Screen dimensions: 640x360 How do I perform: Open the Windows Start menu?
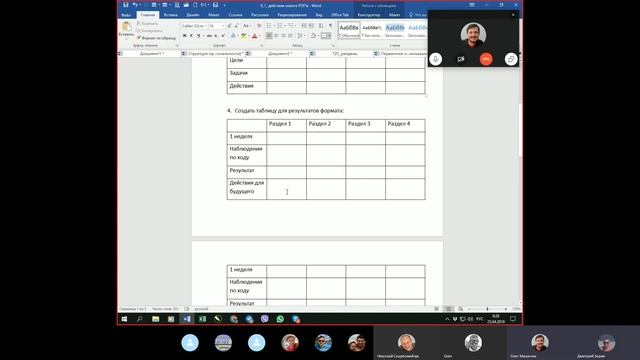pos(124,319)
